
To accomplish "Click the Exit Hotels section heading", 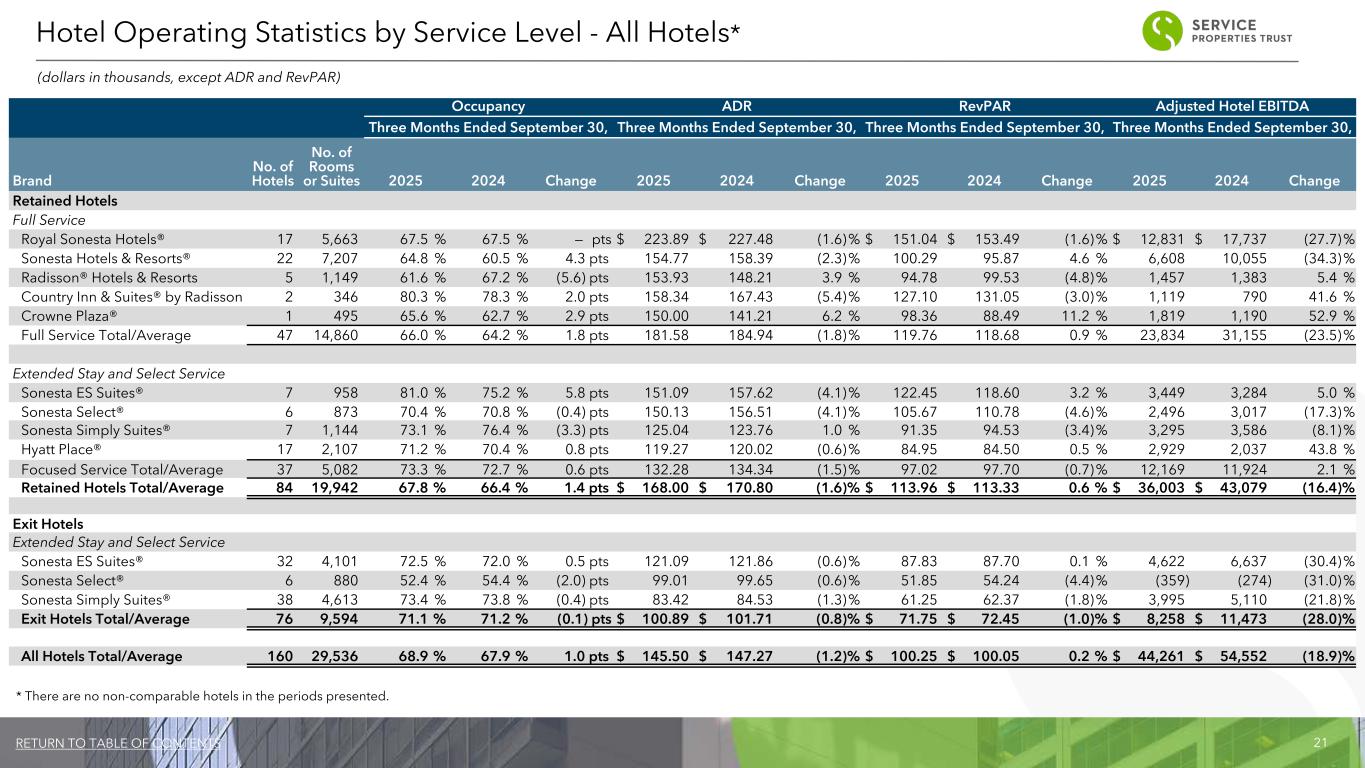I will (47, 524).
